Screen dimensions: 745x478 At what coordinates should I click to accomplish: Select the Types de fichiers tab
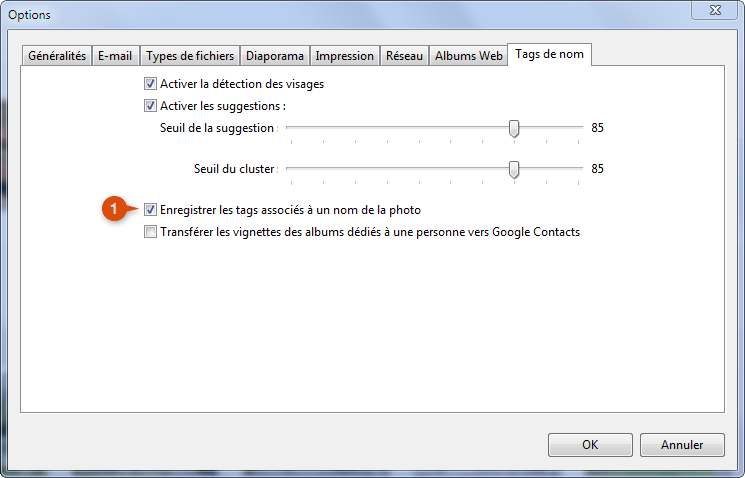[x=190, y=56]
